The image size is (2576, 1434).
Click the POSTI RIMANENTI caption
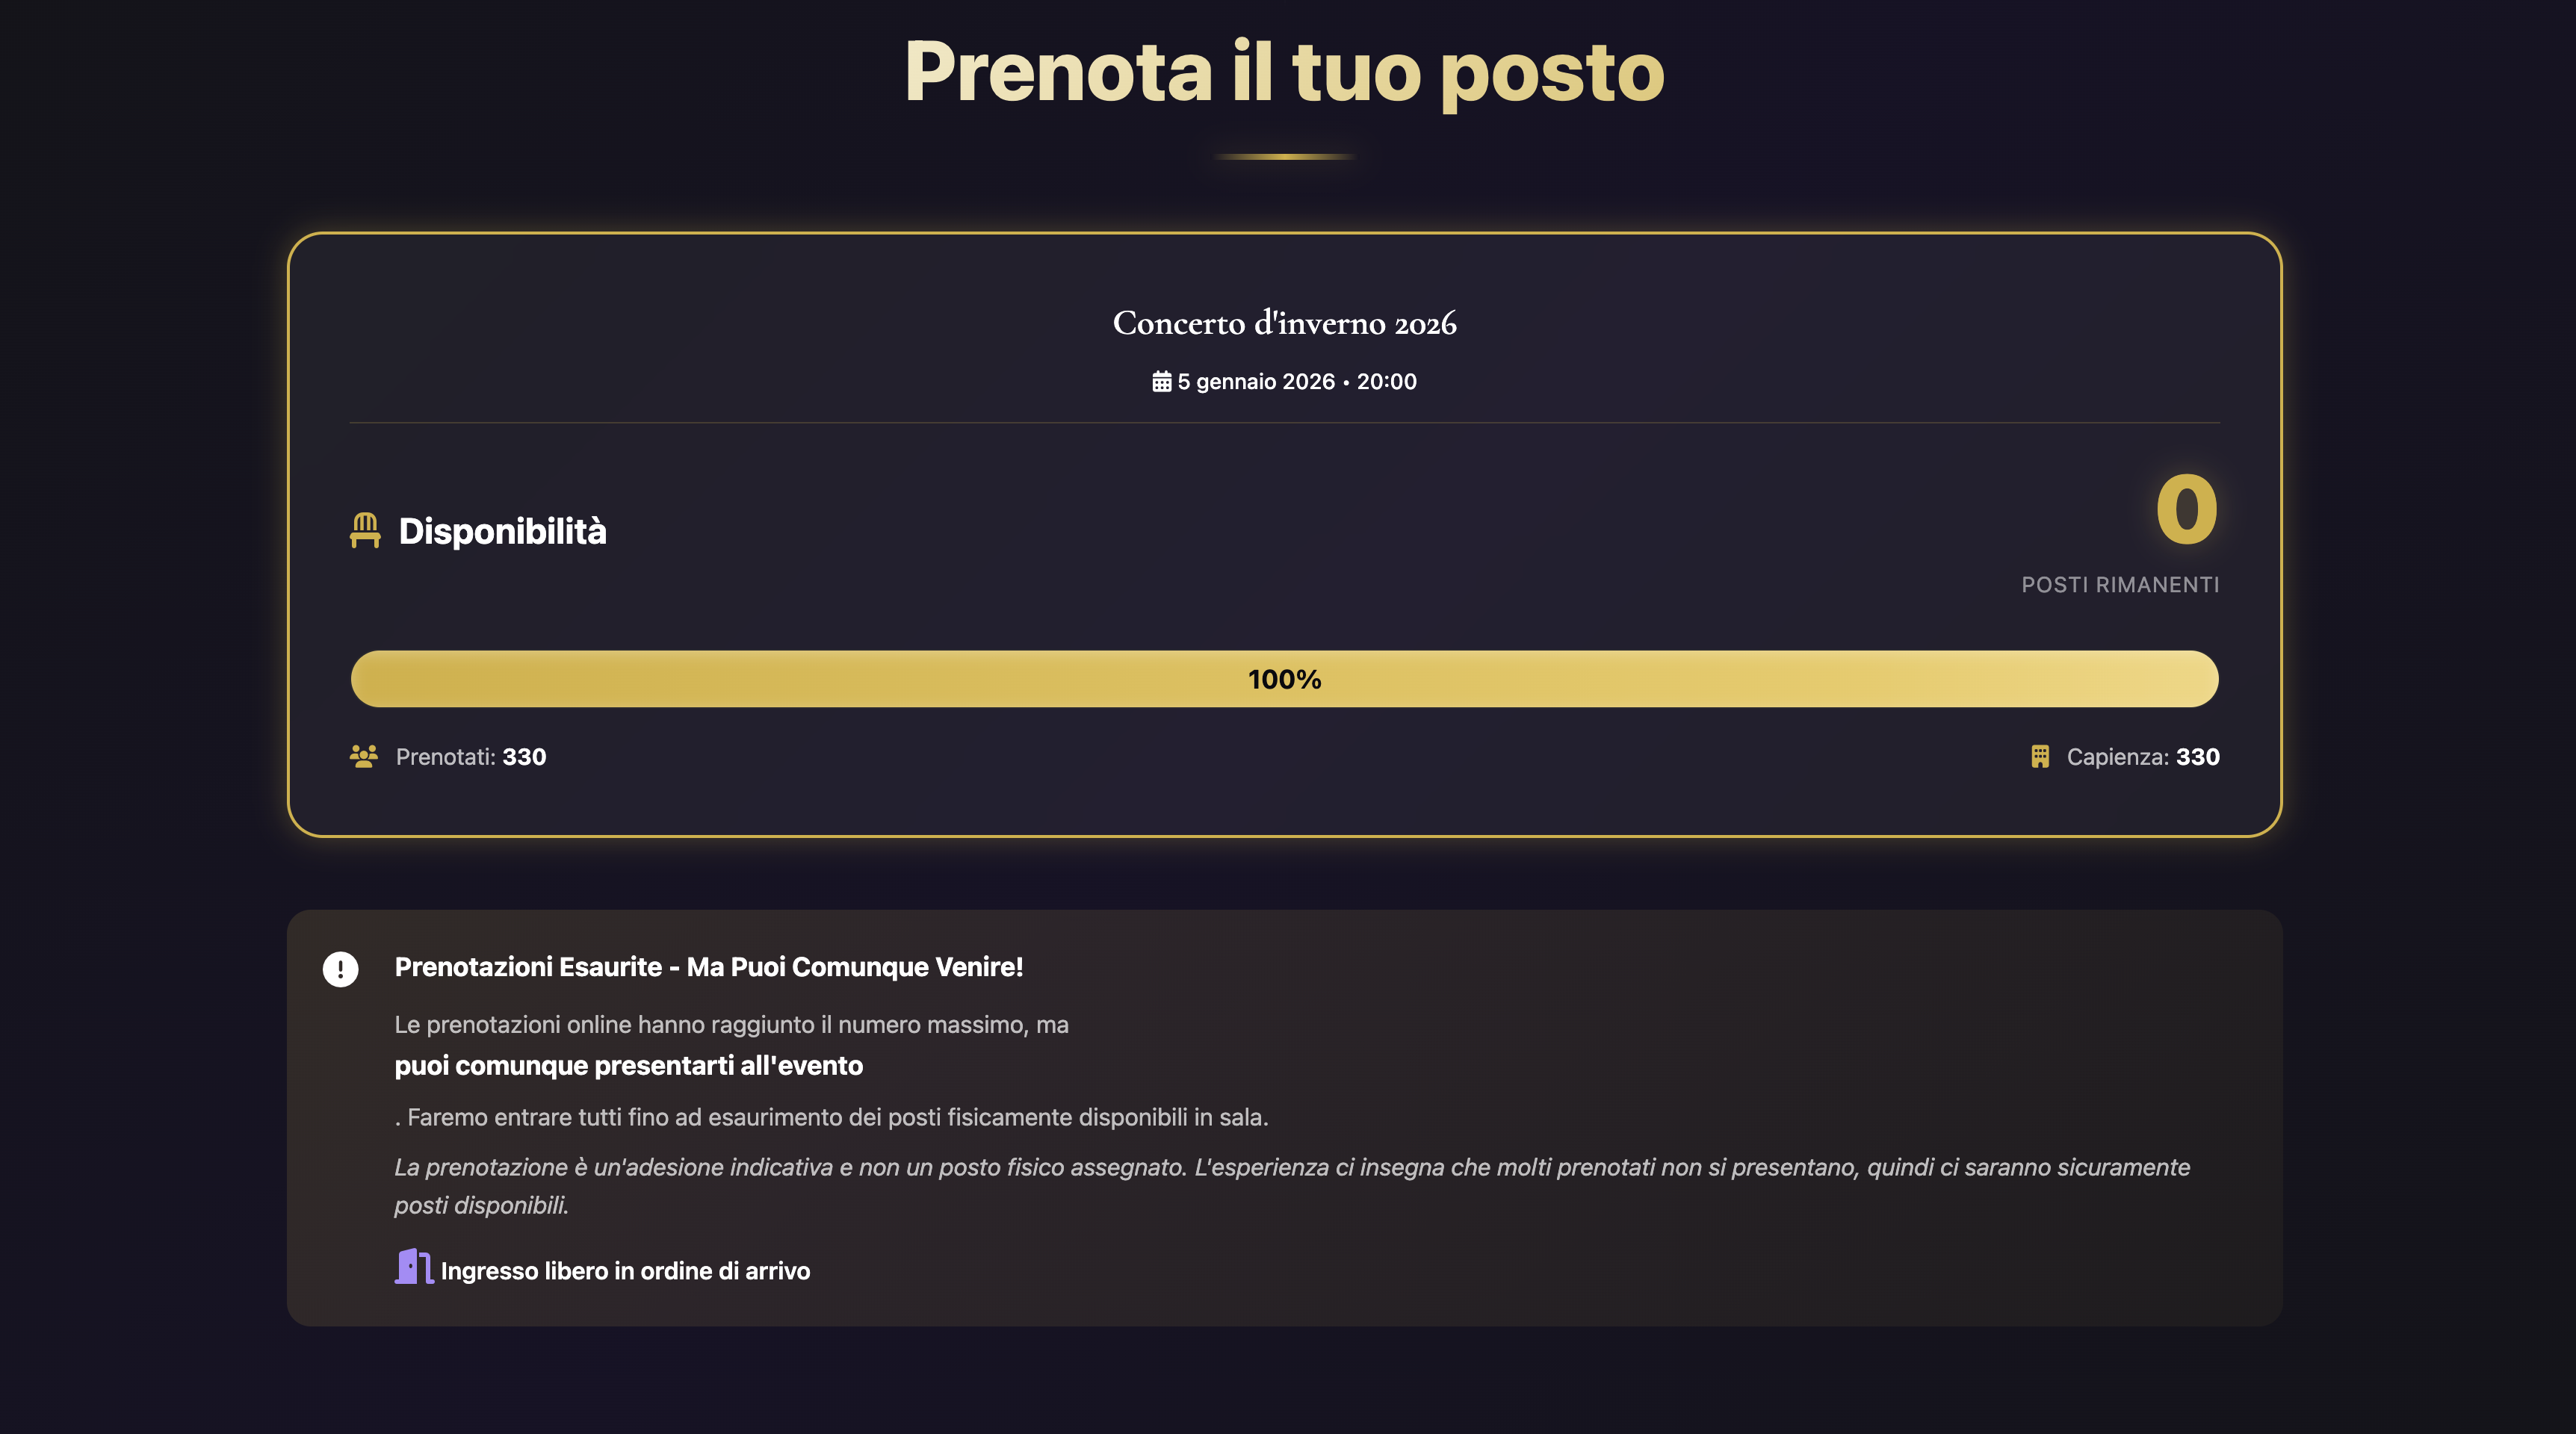[2120, 586]
